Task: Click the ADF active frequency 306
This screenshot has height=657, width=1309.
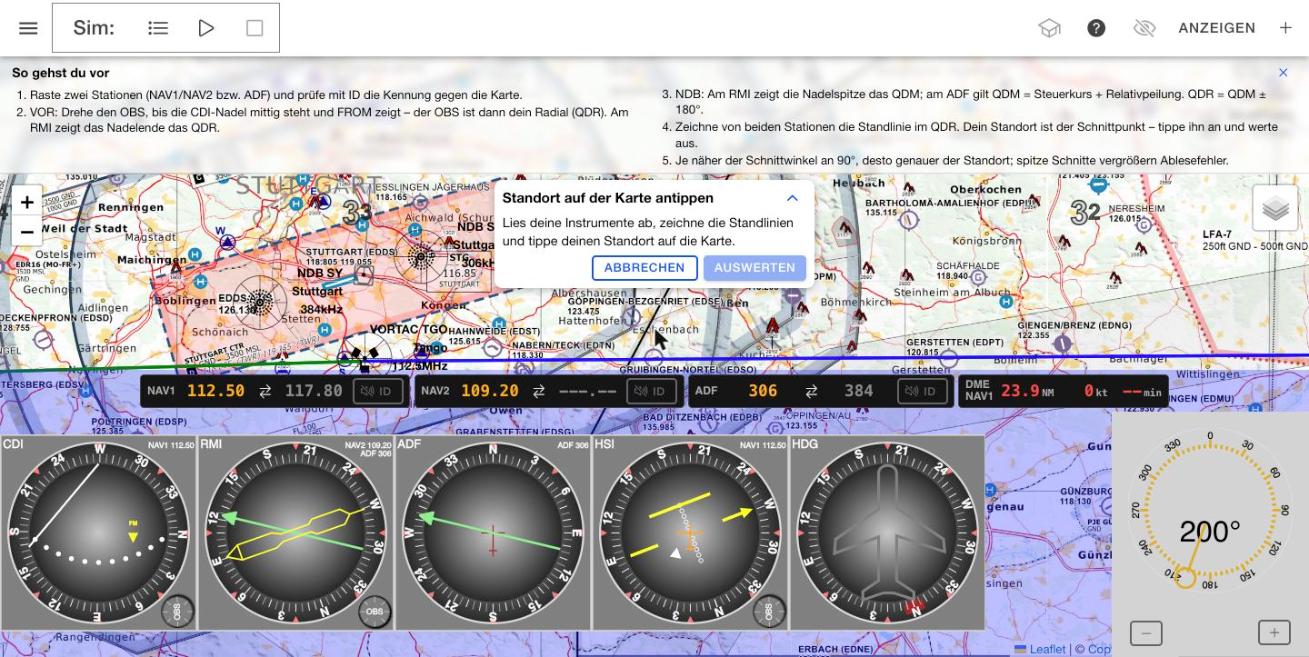Action: (x=763, y=391)
